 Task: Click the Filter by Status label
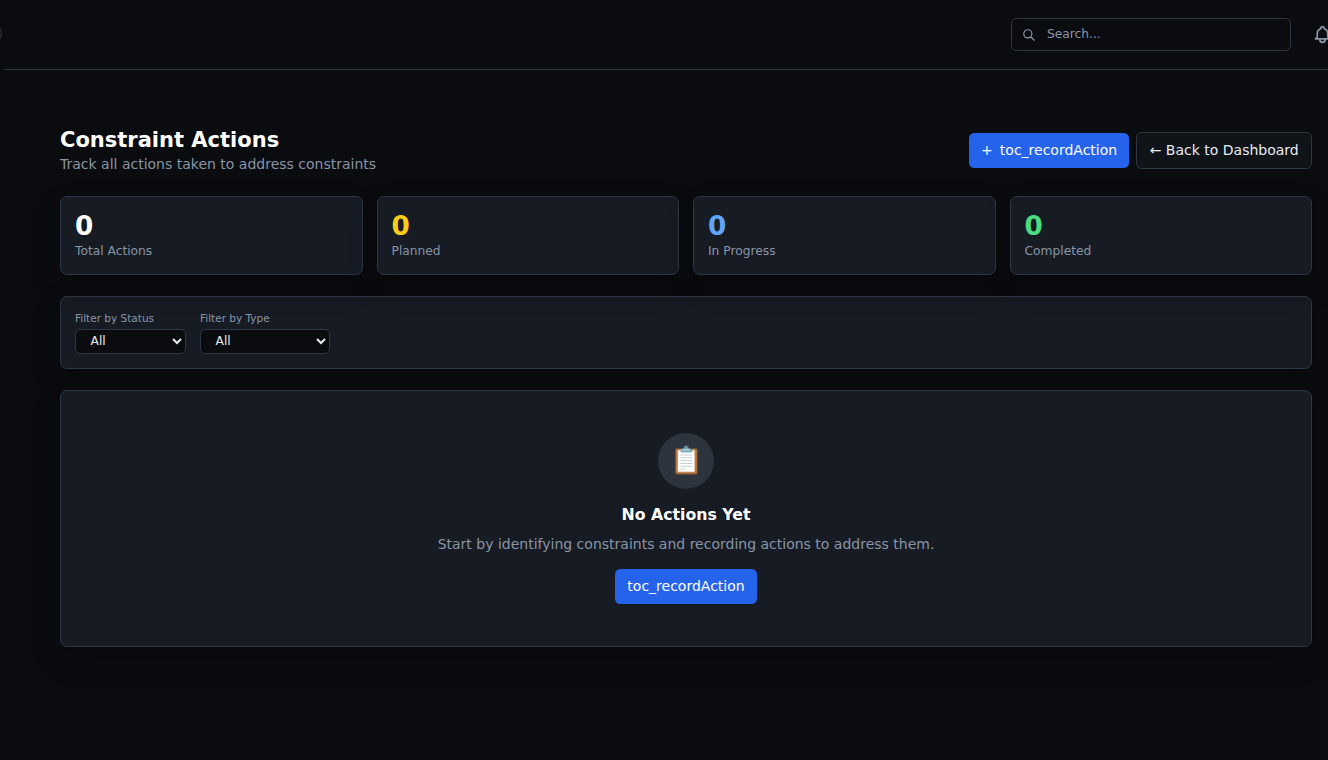click(115, 318)
